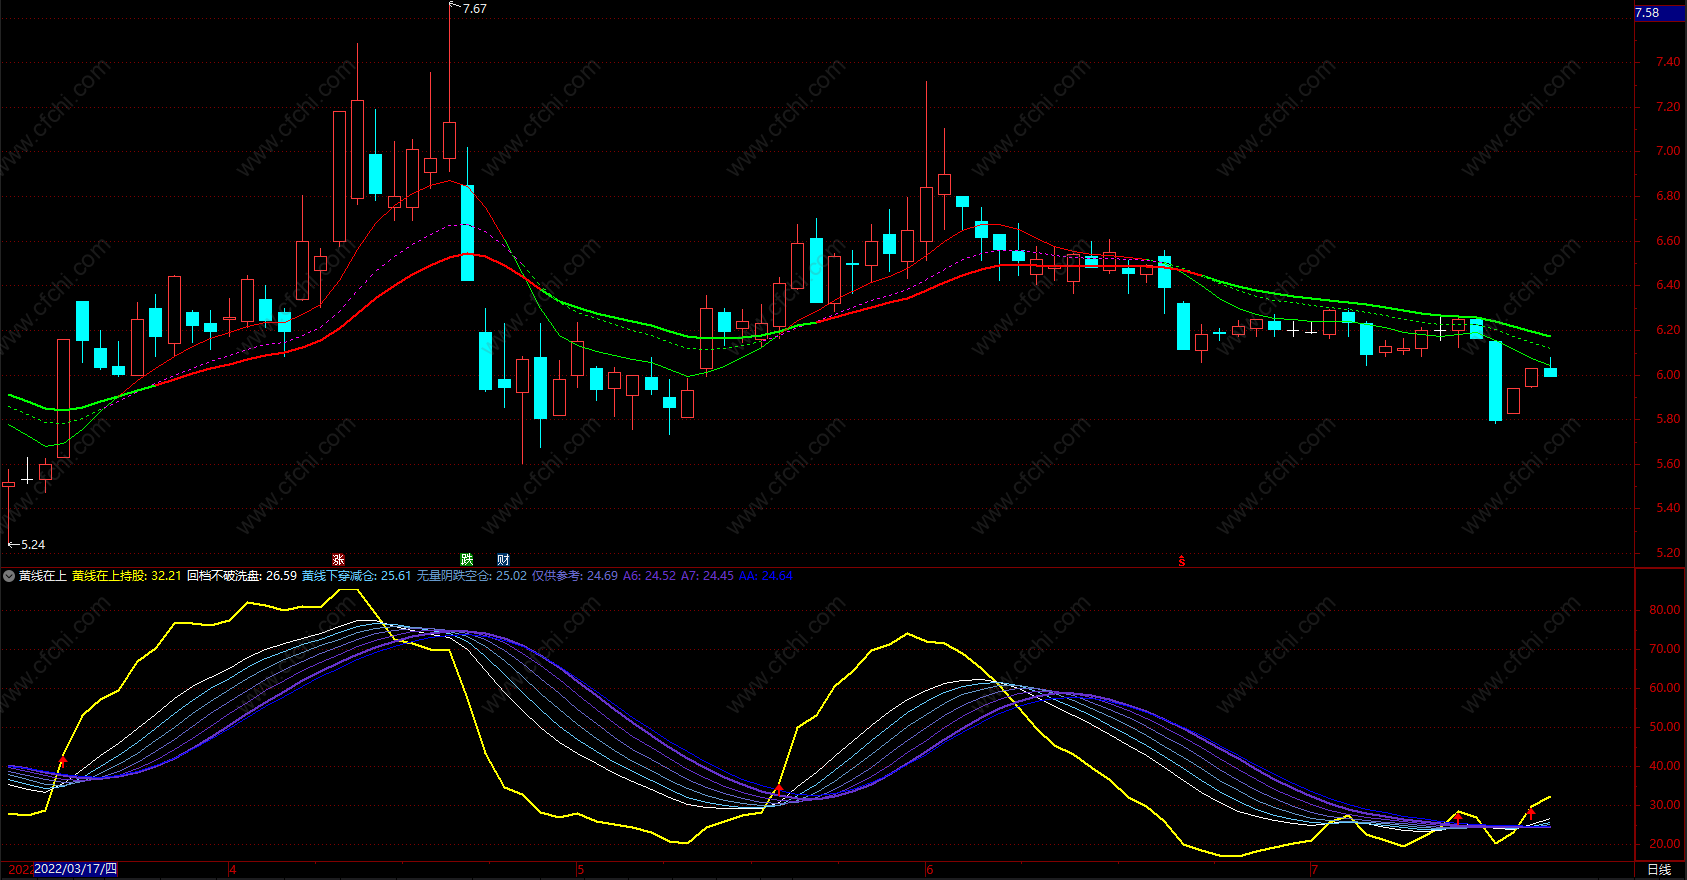Viewport: 1687px width, 880px height.
Task: Click the 6.00 price axis label
Action: (1668, 375)
